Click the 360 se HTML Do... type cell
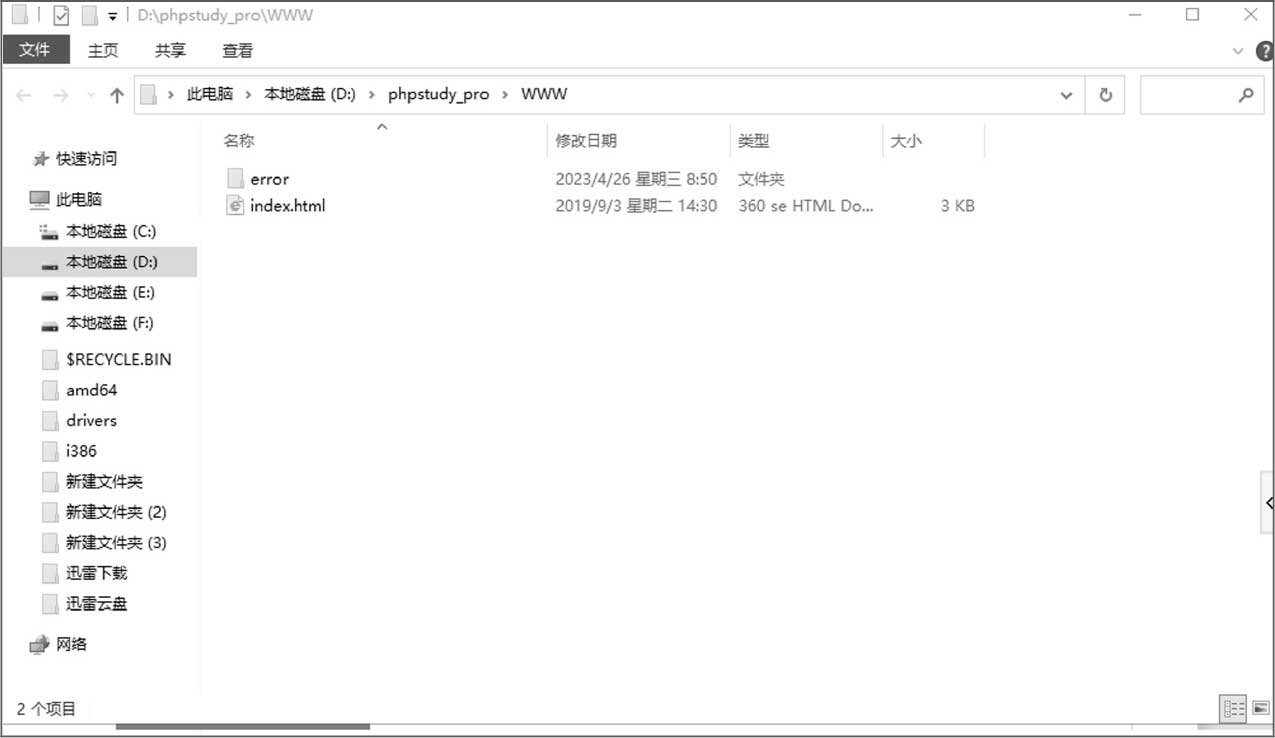The image size is (1275, 738). [806, 206]
